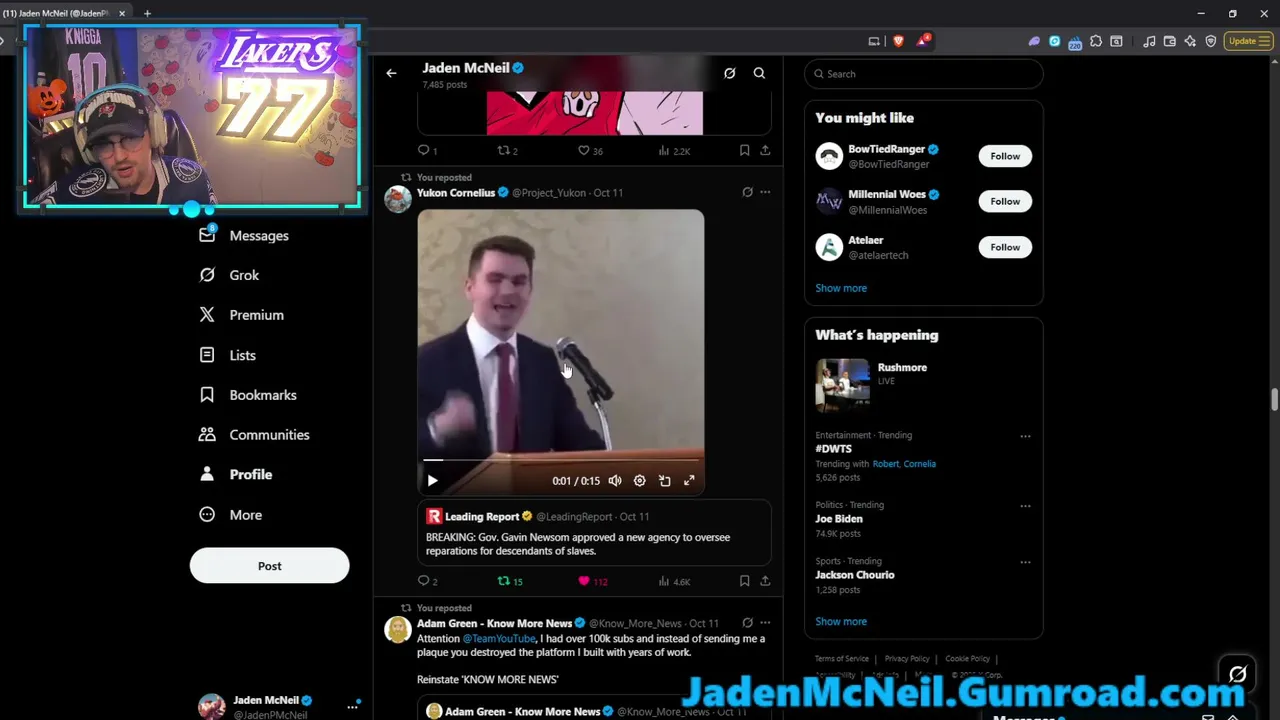Viewport: 1280px width, 720px height.
Task: Open floating Grok button at bottom right
Action: pyautogui.click(x=1237, y=675)
